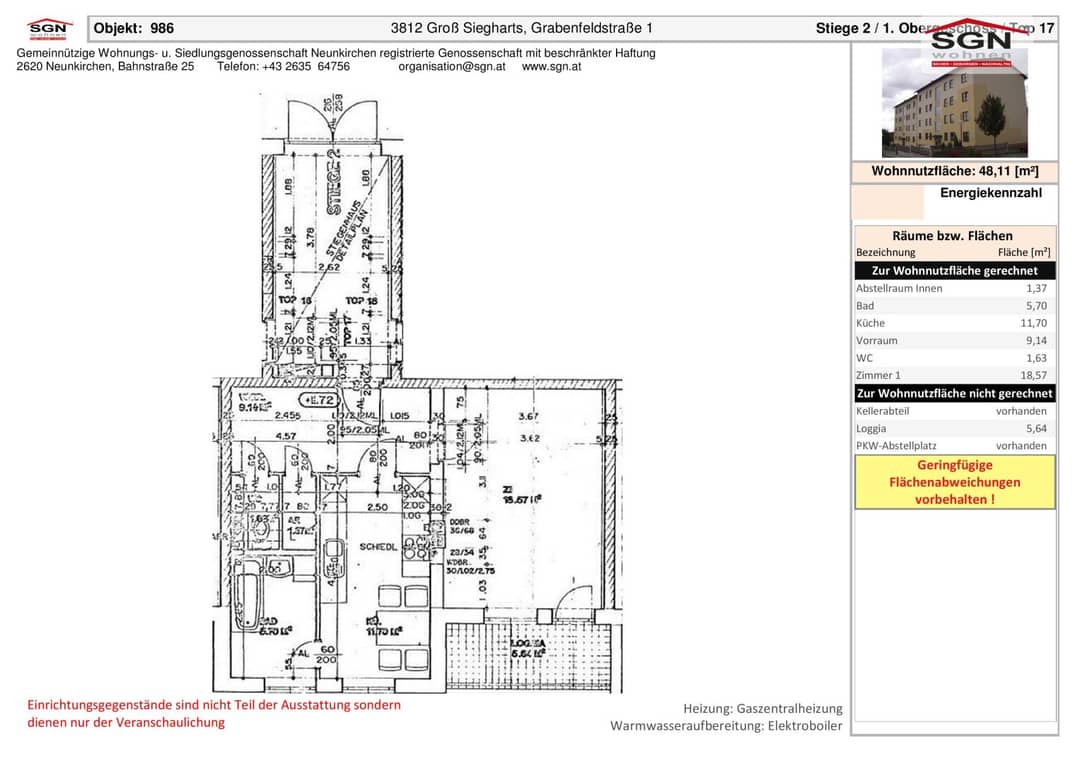Click the 'Zimmer 1' table row label
The width and height of the screenshot is (1080, 763).
click(878, 375)
